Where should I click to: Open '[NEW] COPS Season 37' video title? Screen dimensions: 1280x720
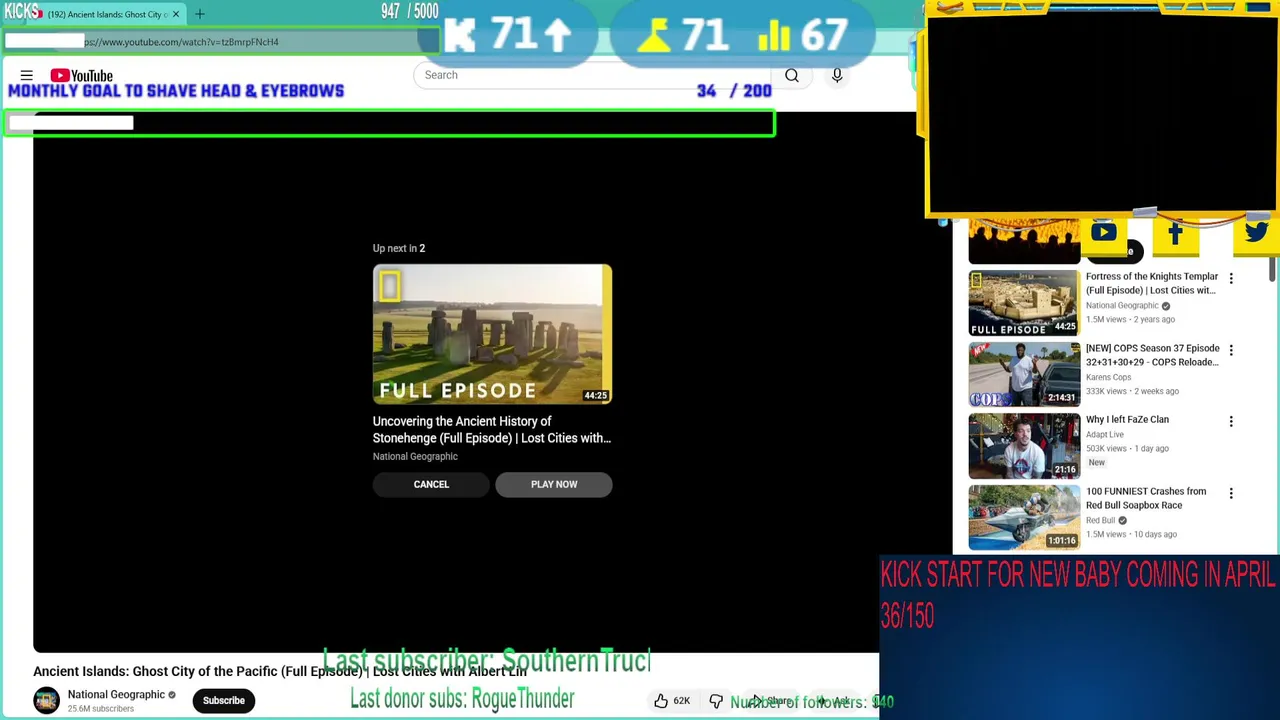[1152, 355]
